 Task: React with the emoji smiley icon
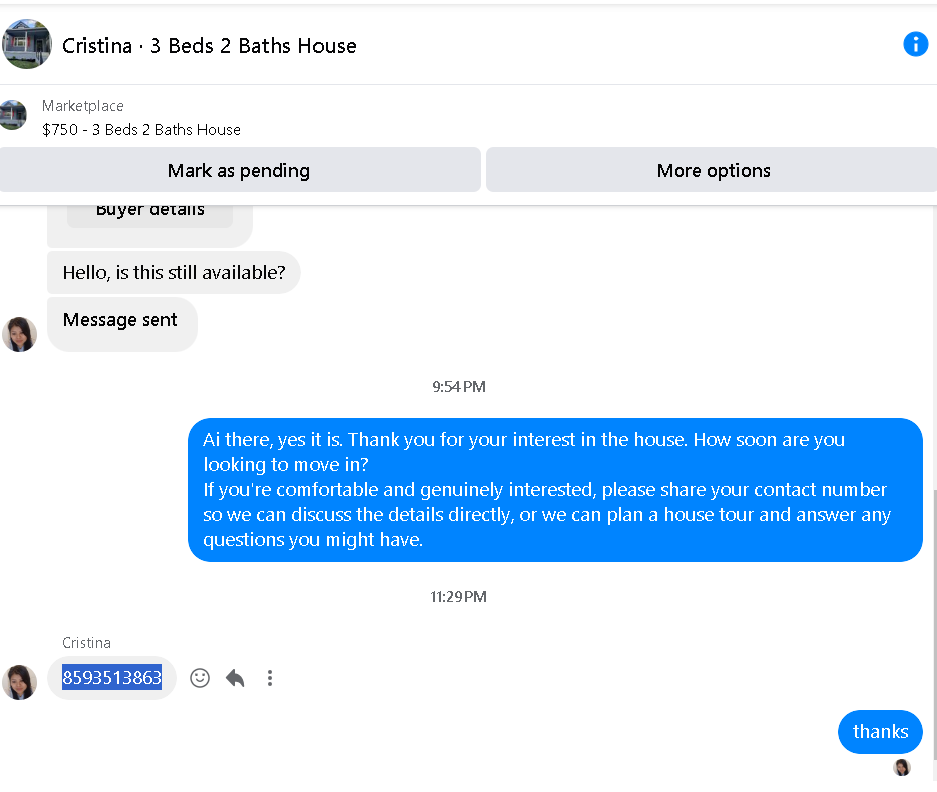pyautogui.click(x=200, y=678)
